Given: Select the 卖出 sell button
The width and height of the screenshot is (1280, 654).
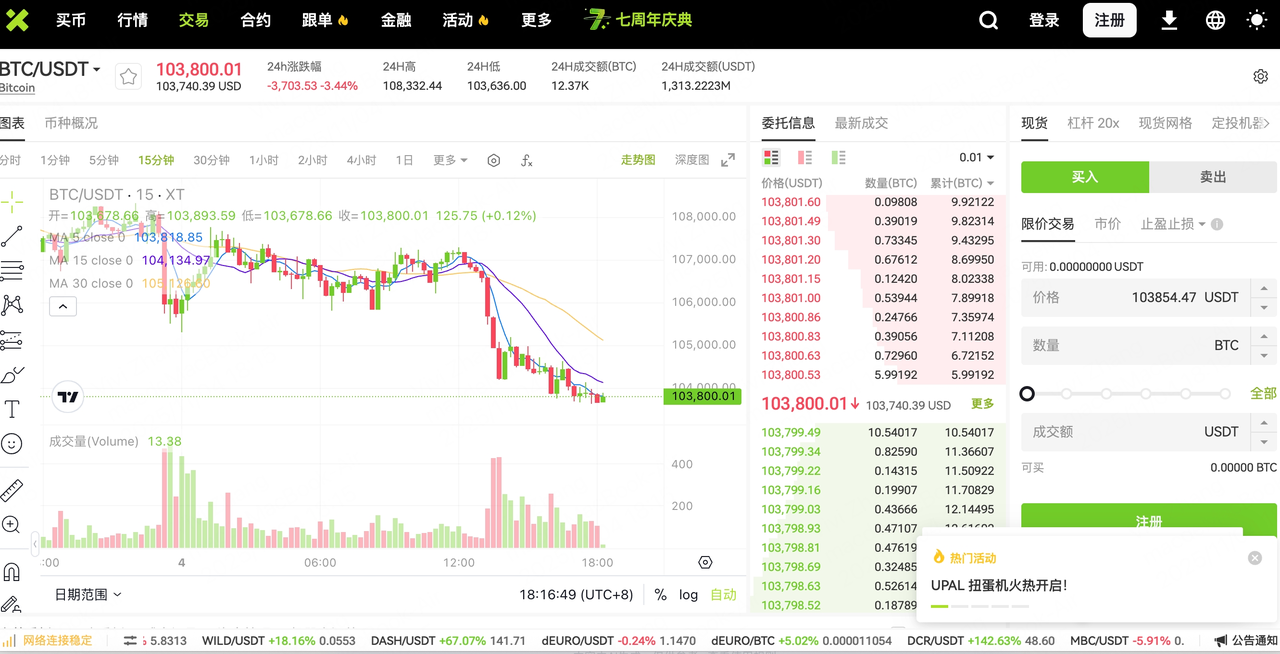Looking at the screenshot, I should [1213, 177].
